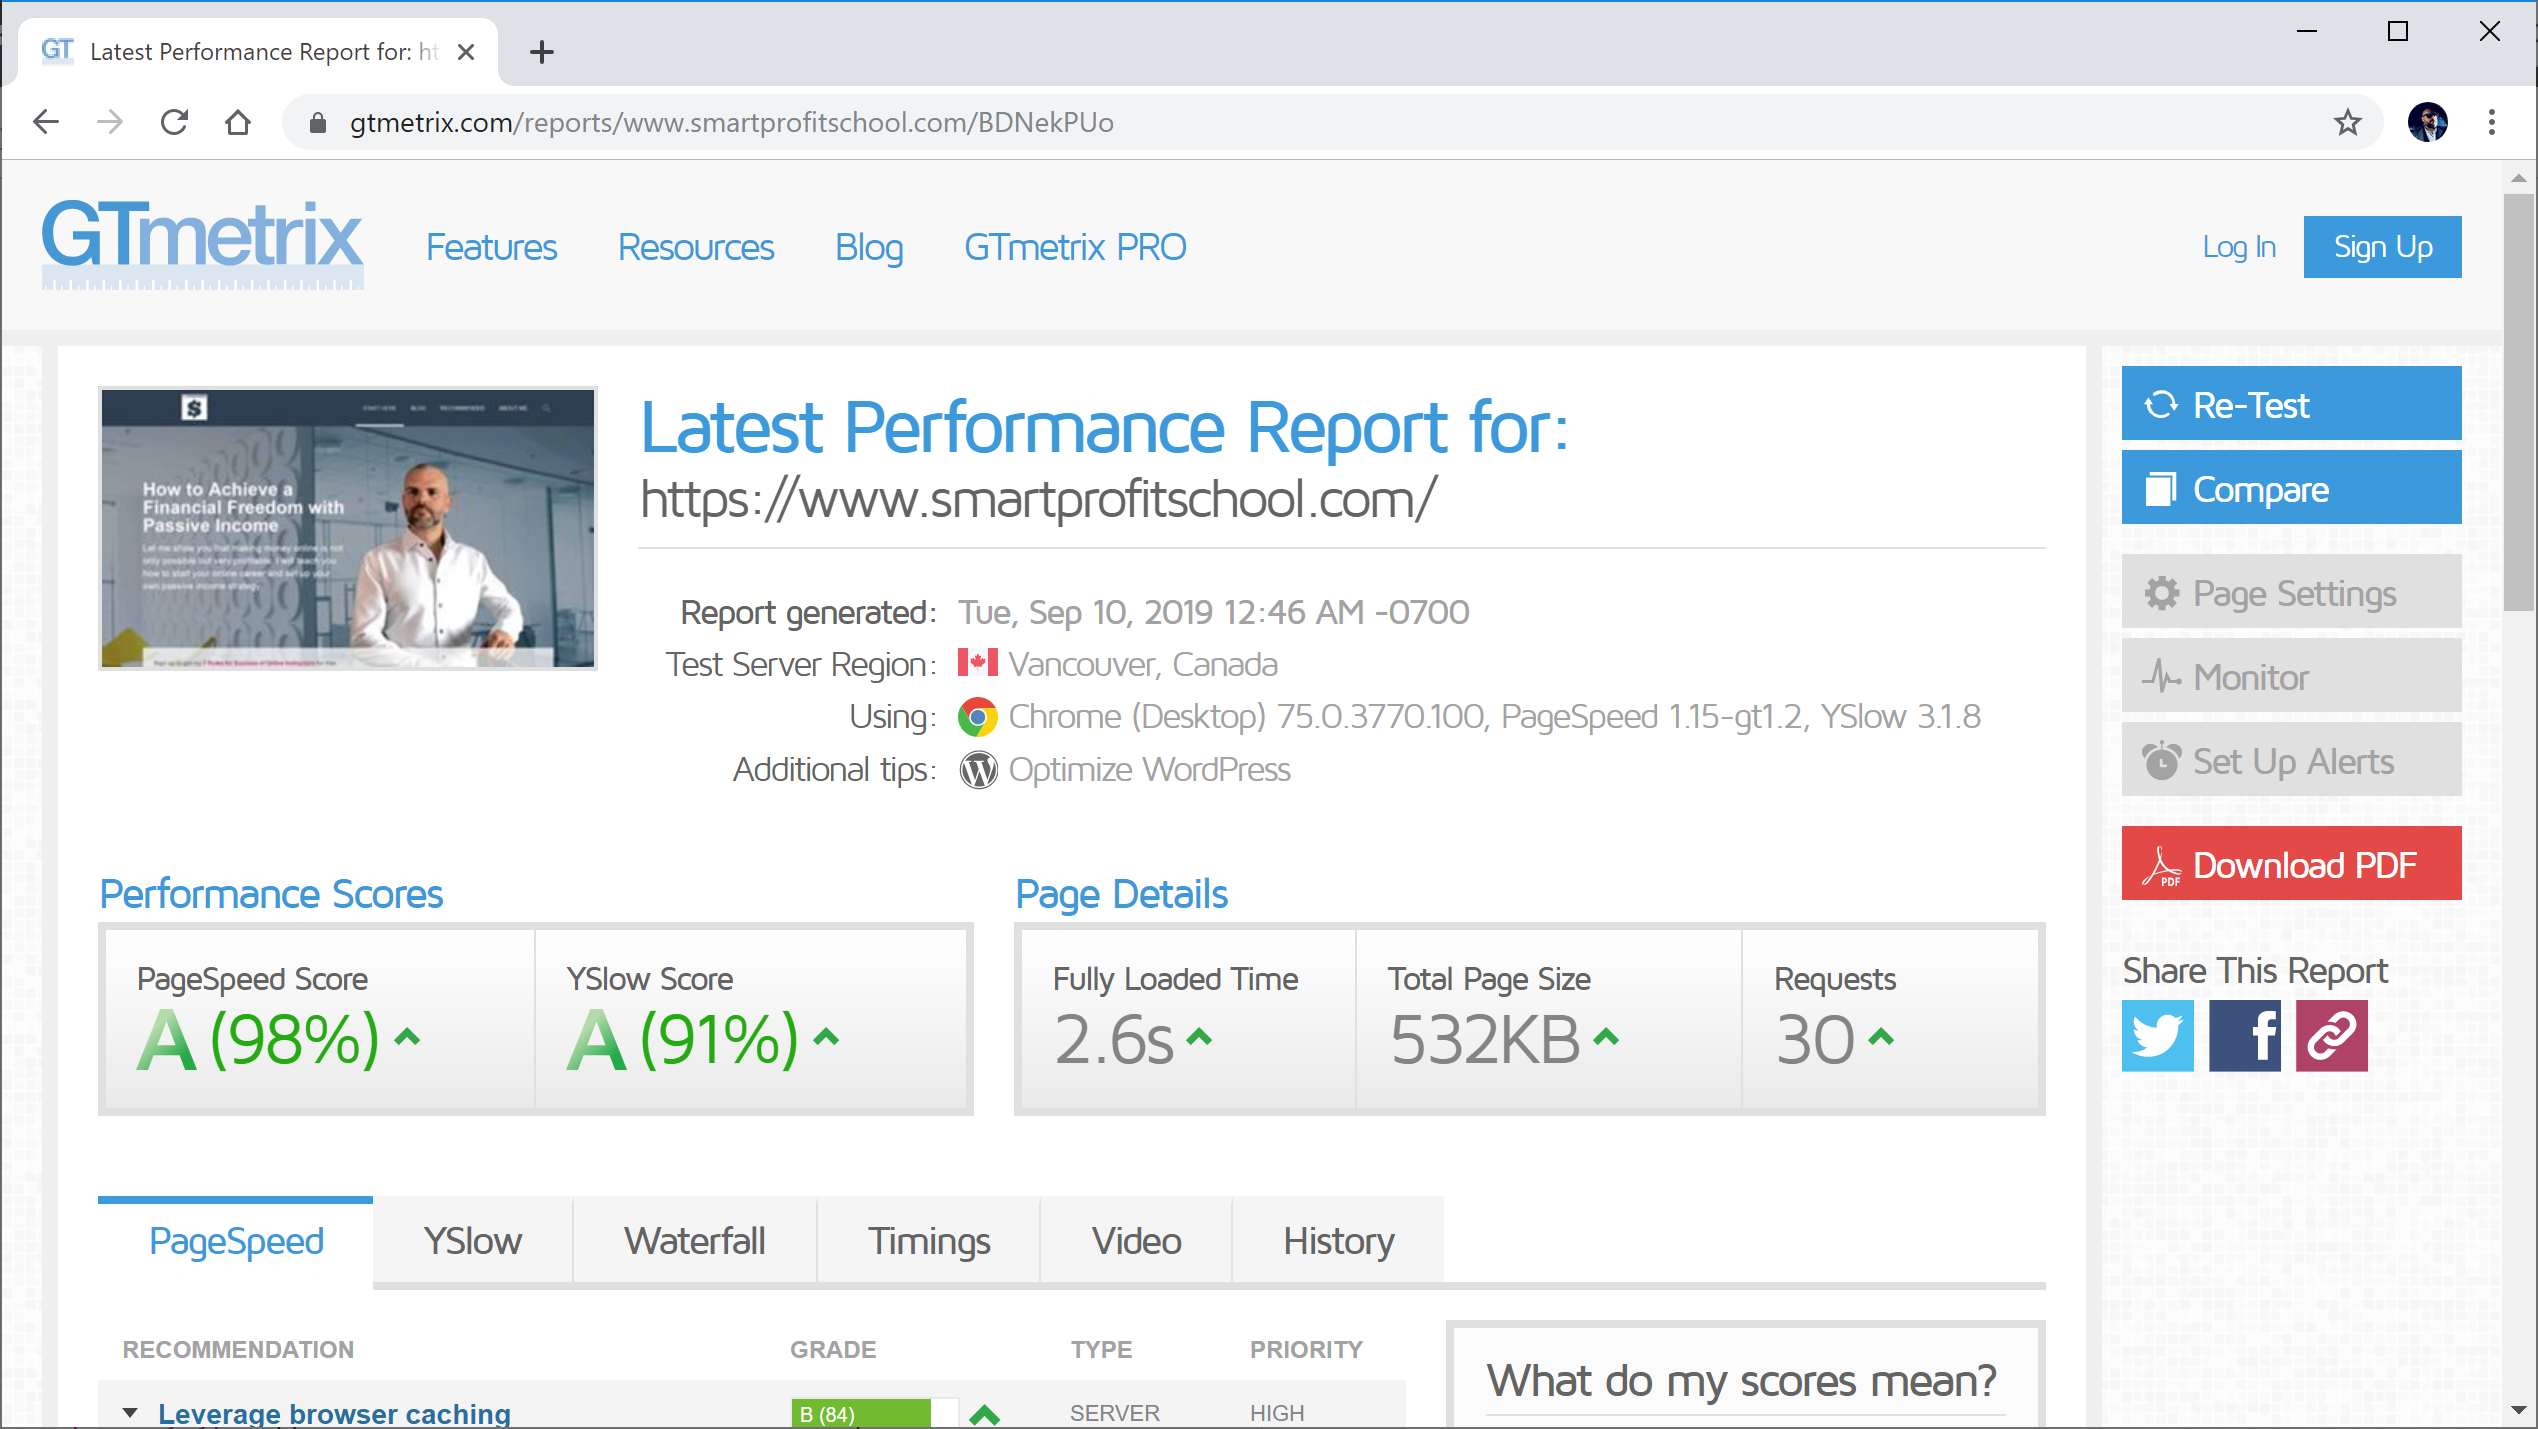This screenshot has height=1429, width=2538.
Task: Click the YSlow Score A (91%) value
Action: (683, 1039)
